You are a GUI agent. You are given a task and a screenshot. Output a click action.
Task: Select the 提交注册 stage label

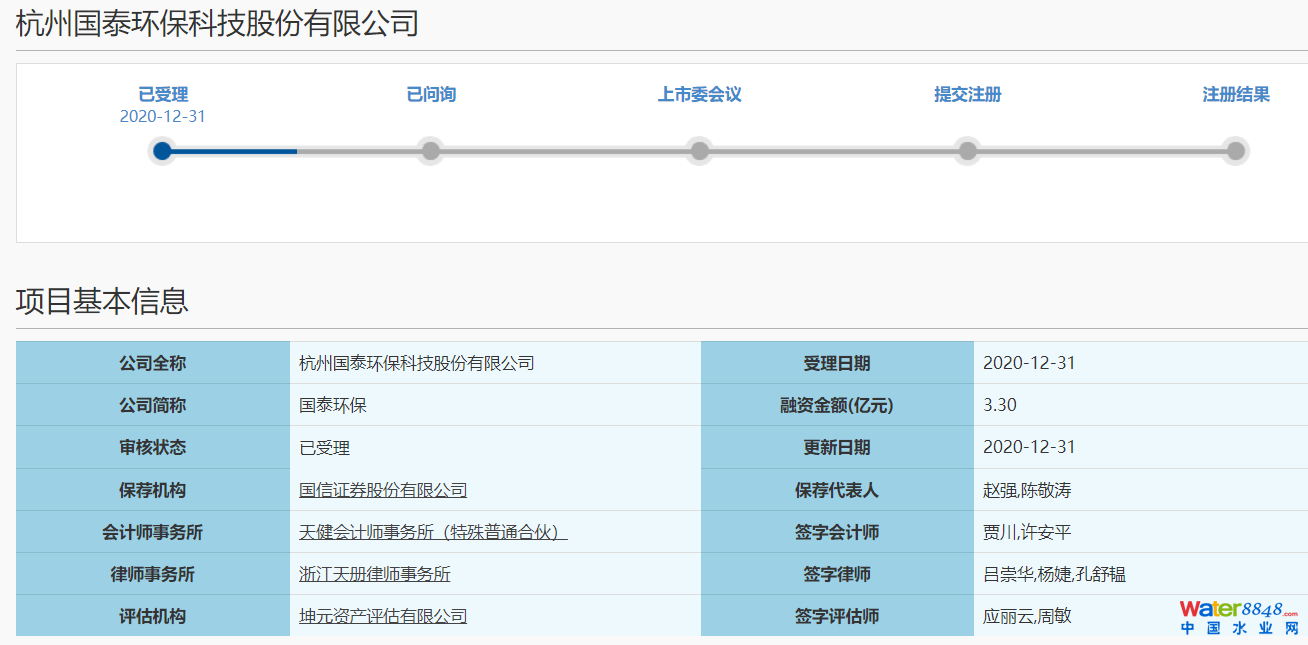pos(967,95)
